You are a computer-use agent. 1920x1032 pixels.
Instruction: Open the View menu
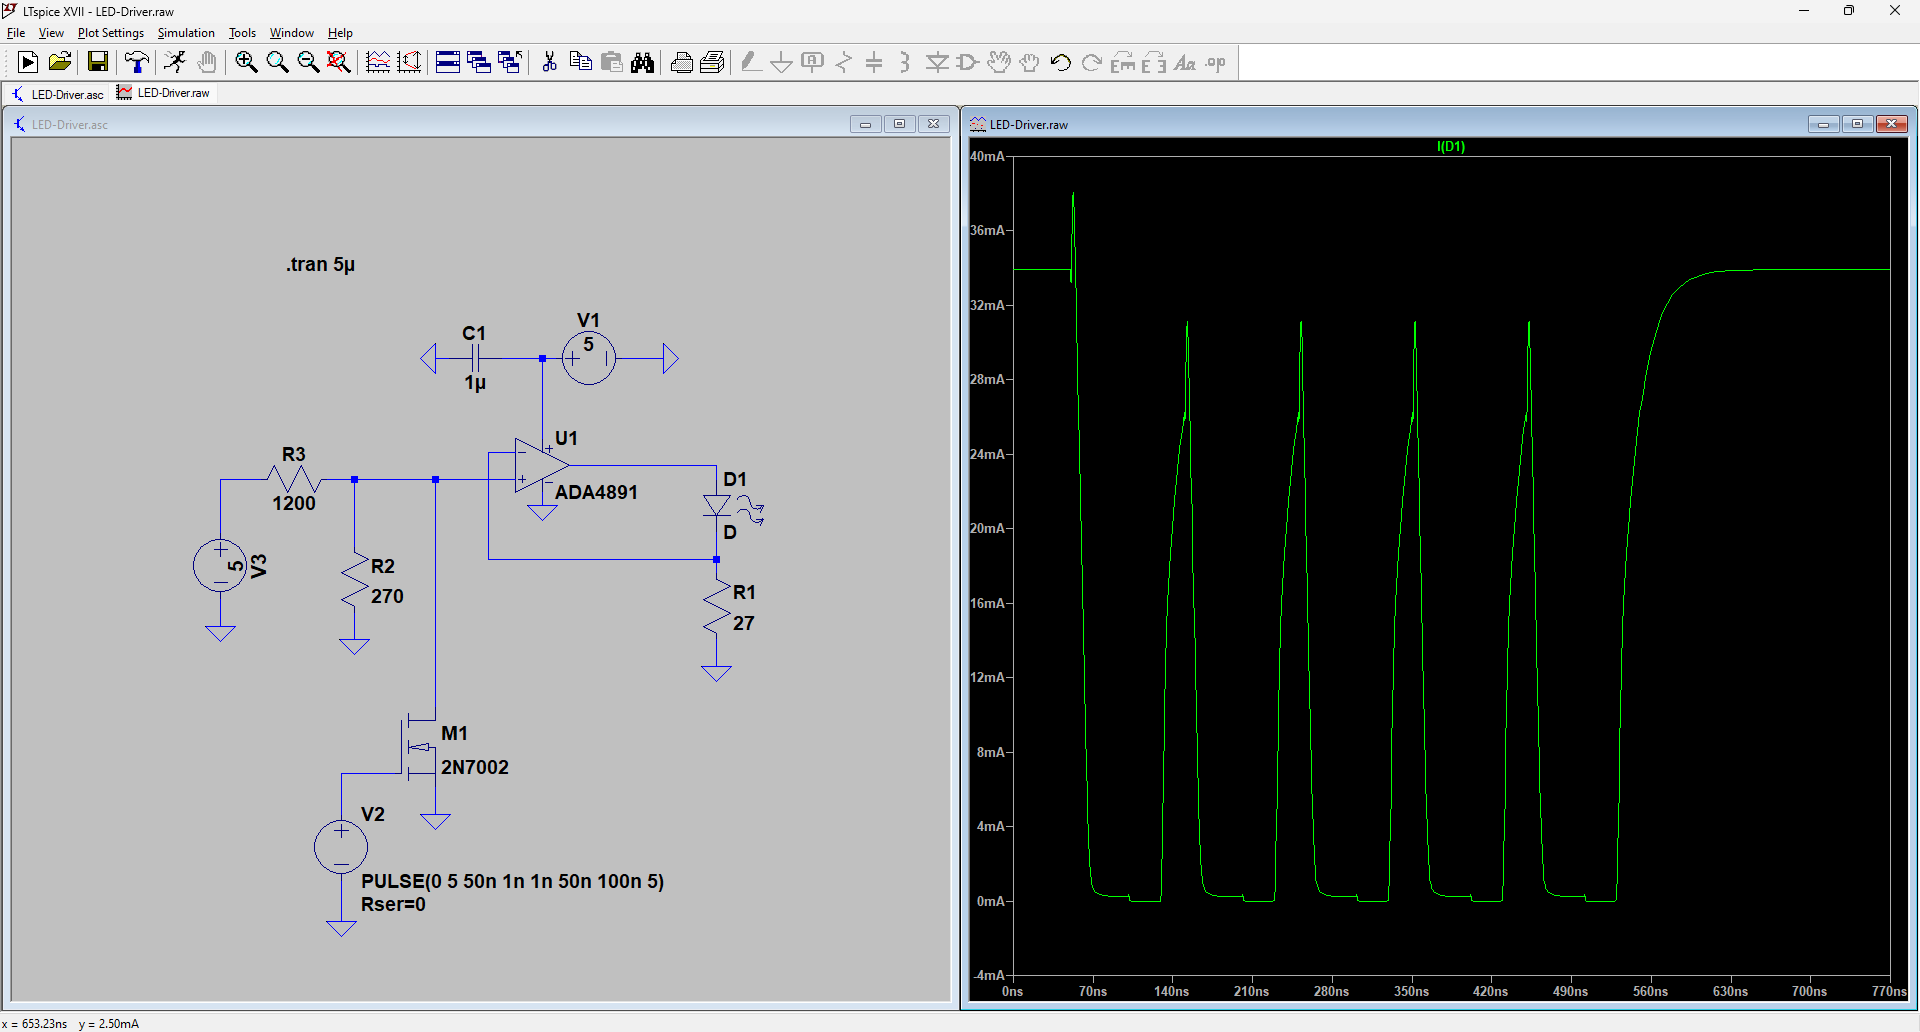51,33
